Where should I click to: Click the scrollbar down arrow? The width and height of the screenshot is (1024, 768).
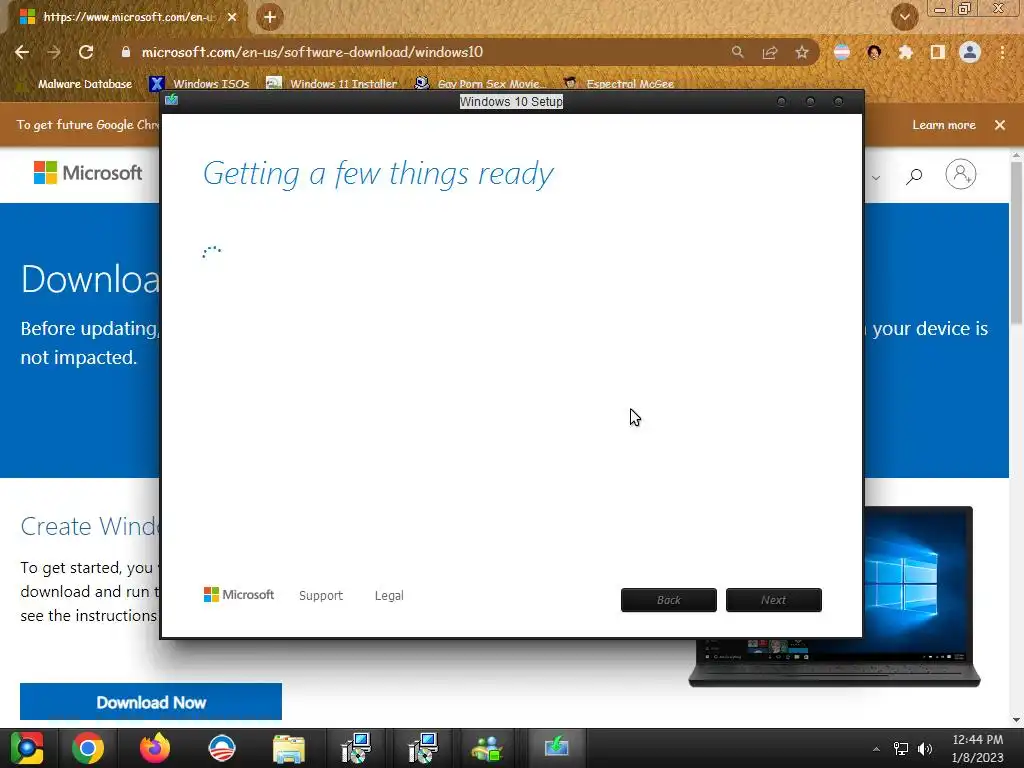(x=1016, y=720)
